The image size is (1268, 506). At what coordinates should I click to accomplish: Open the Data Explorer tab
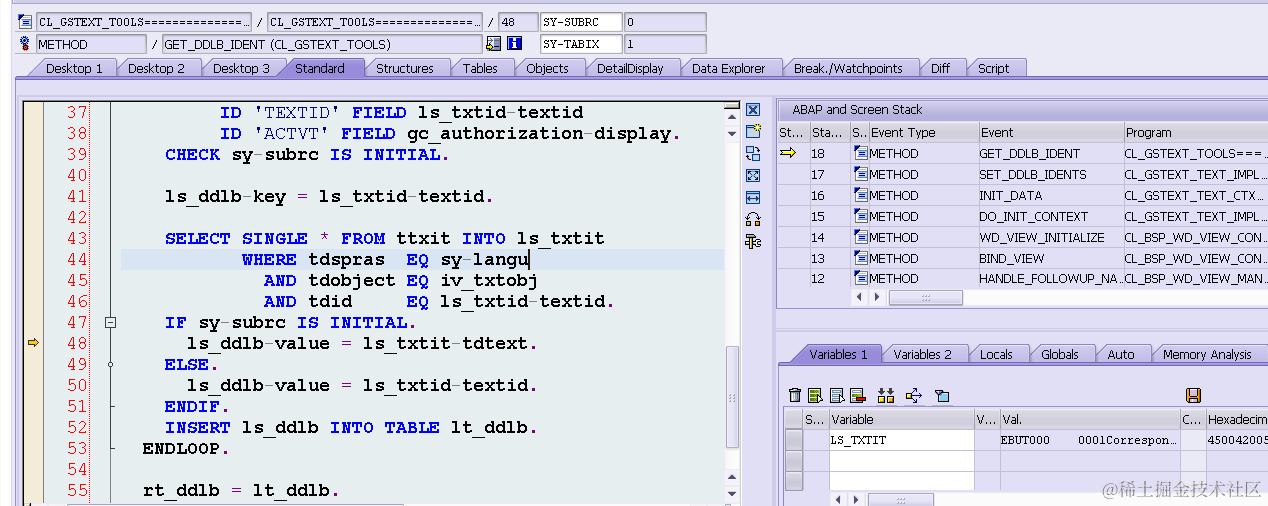(728, 68)
